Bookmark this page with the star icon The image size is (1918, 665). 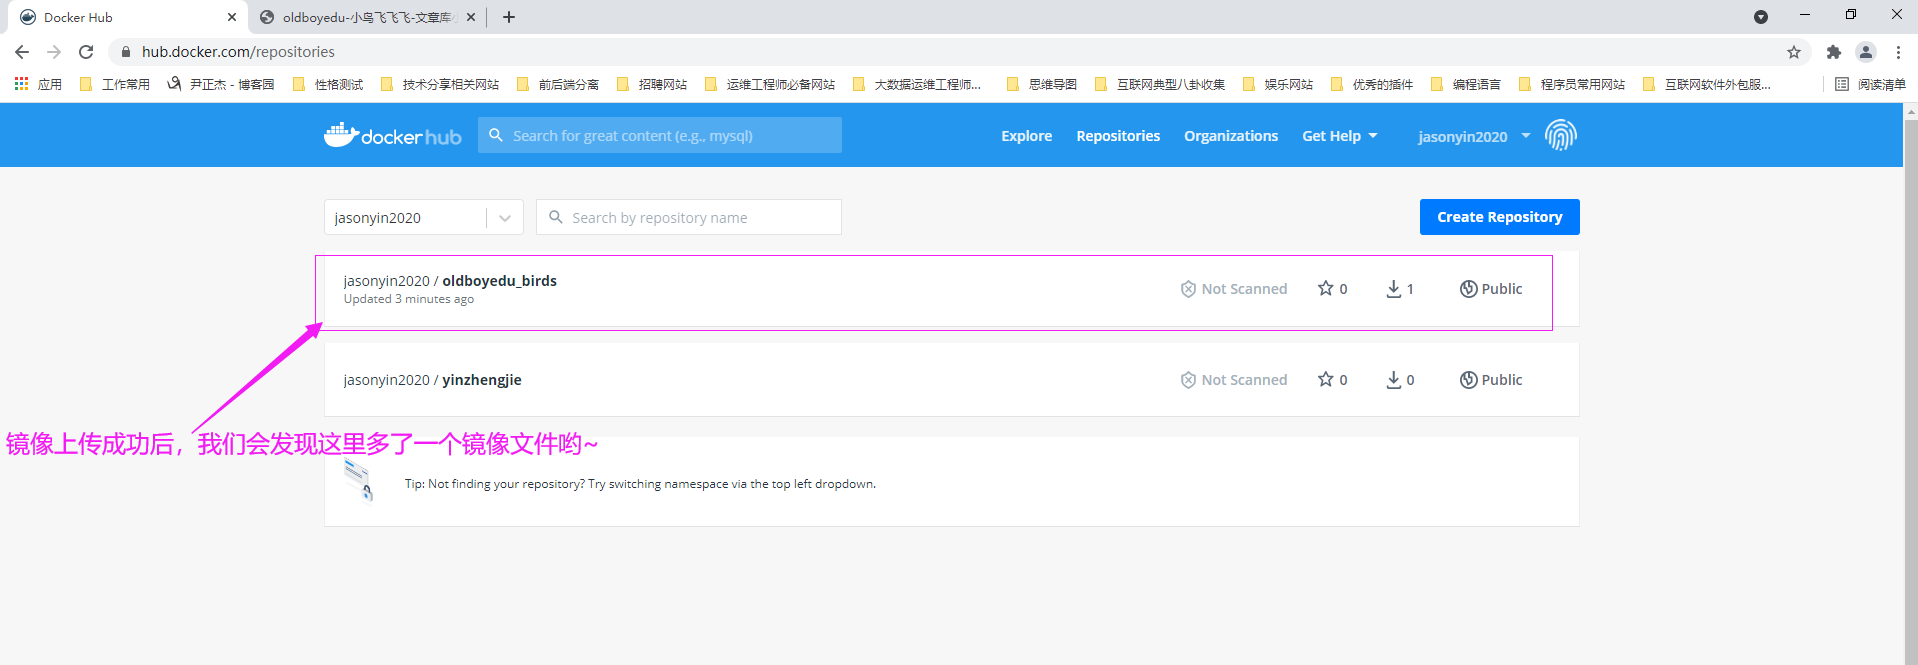(x=1794, y=52)
